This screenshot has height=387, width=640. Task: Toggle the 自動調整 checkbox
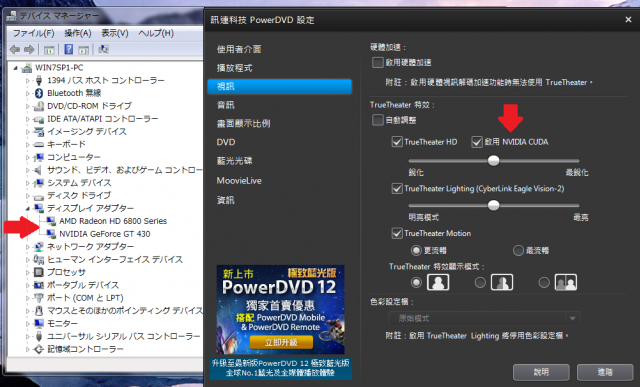pos(378,120)
